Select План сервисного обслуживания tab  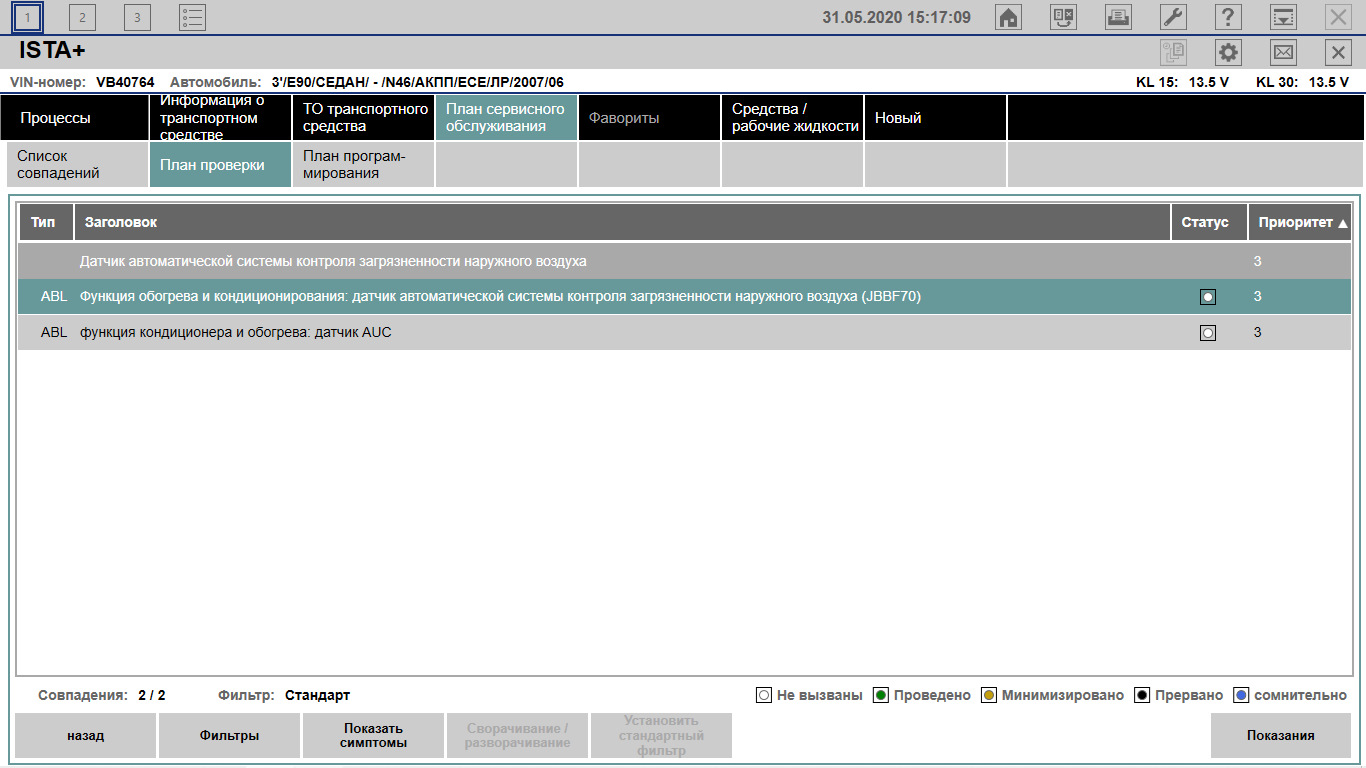[x=506, y=118]
